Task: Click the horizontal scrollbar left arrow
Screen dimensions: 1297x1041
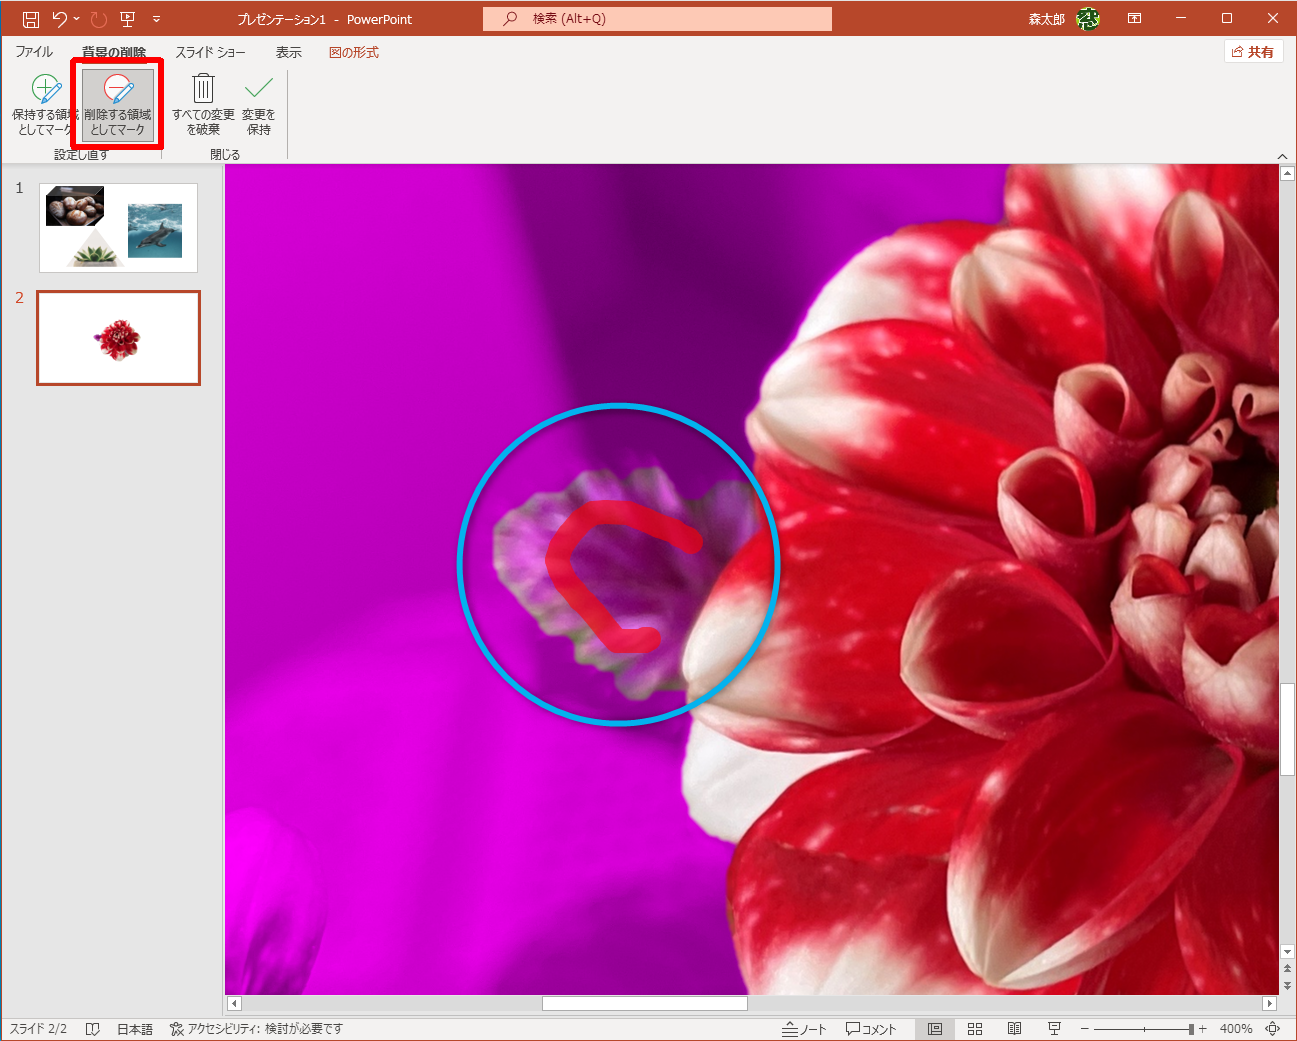Action: point(234,1003)
